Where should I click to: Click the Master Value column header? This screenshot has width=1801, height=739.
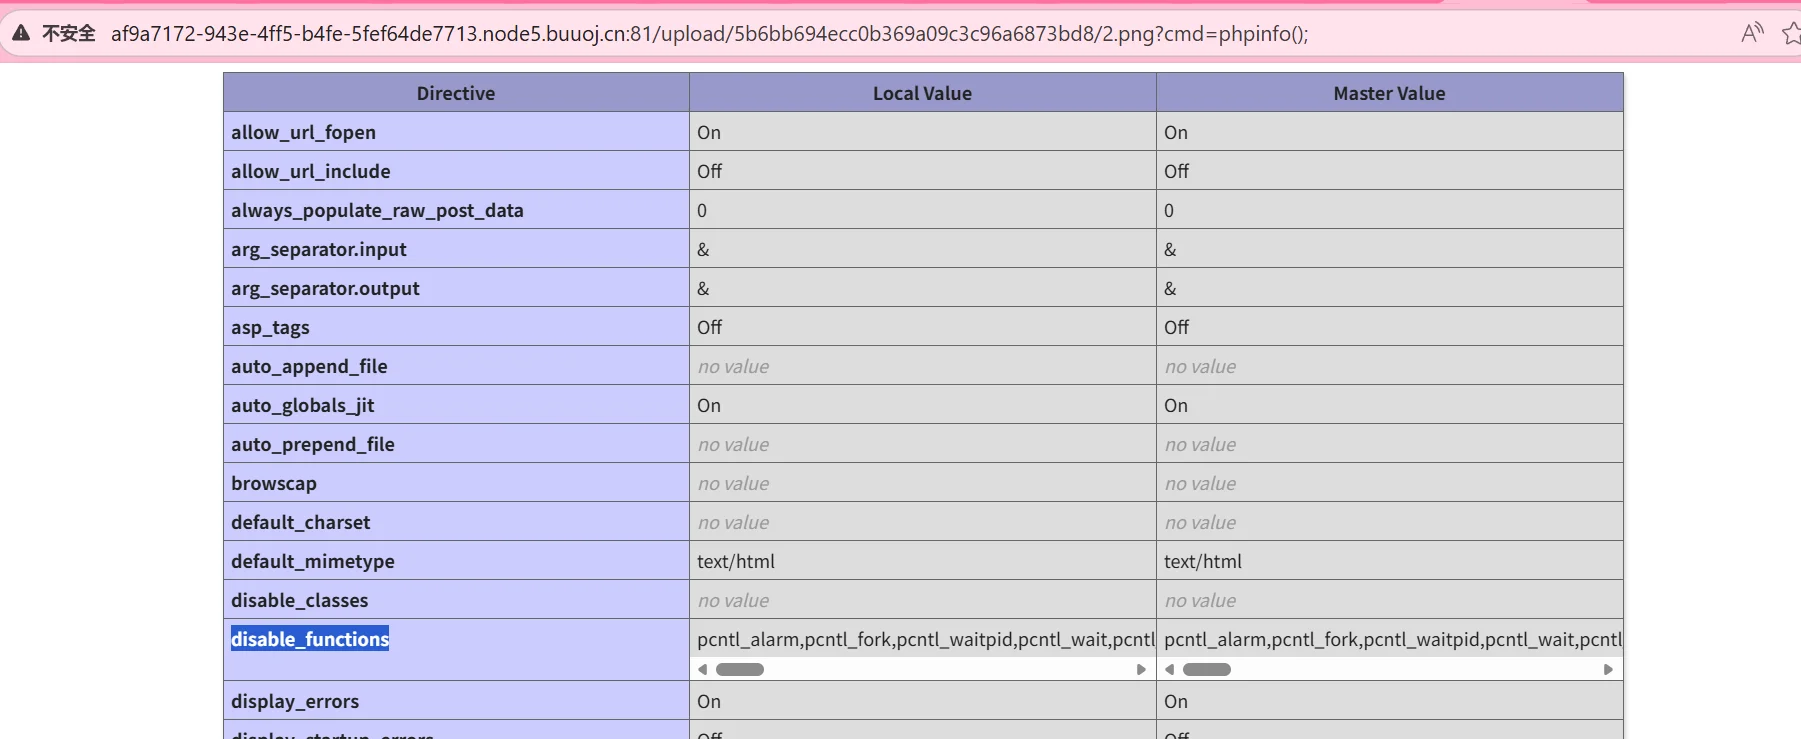(1389, 93)
